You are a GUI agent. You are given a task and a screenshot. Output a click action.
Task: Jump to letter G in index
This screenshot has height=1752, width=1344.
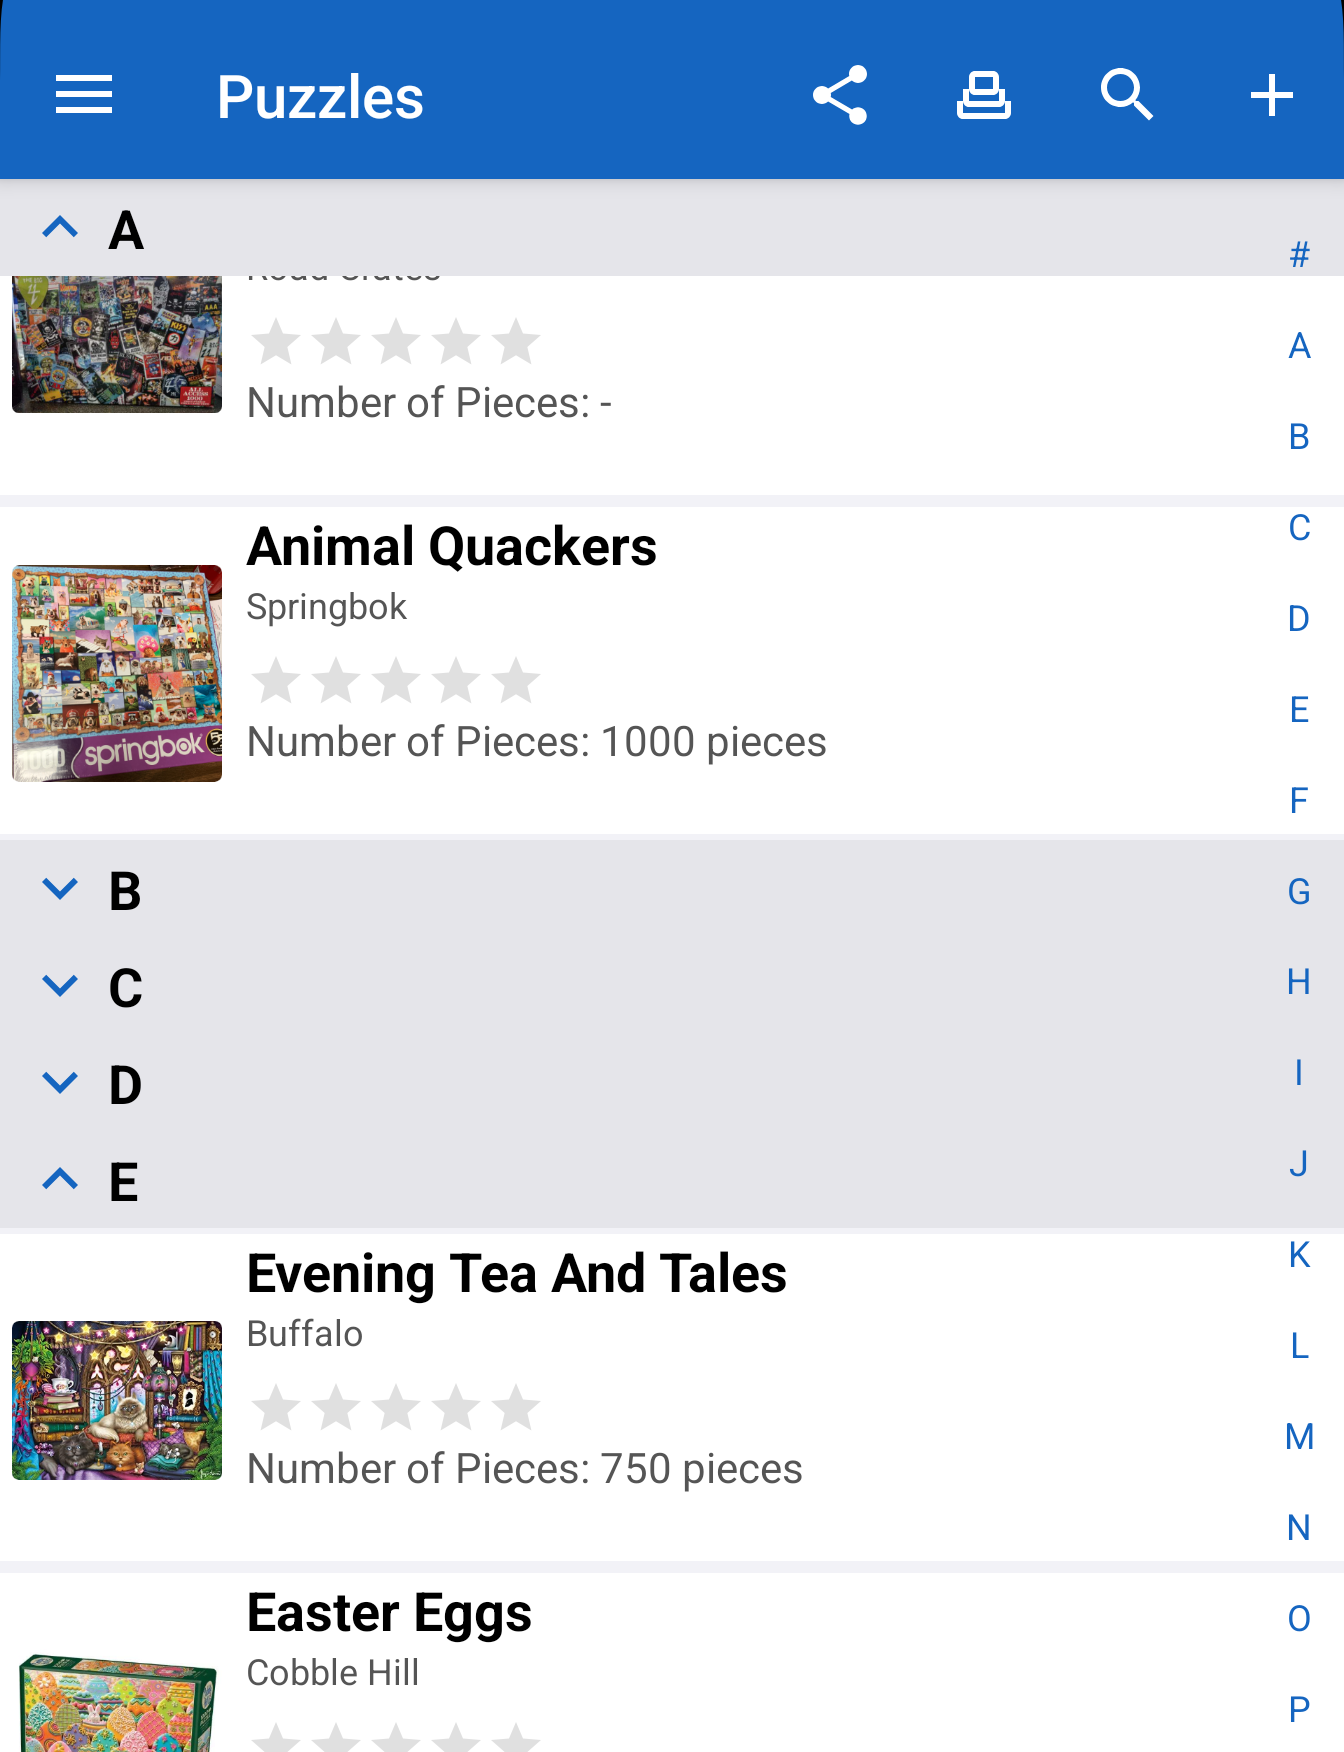(x=1299, y=891)
